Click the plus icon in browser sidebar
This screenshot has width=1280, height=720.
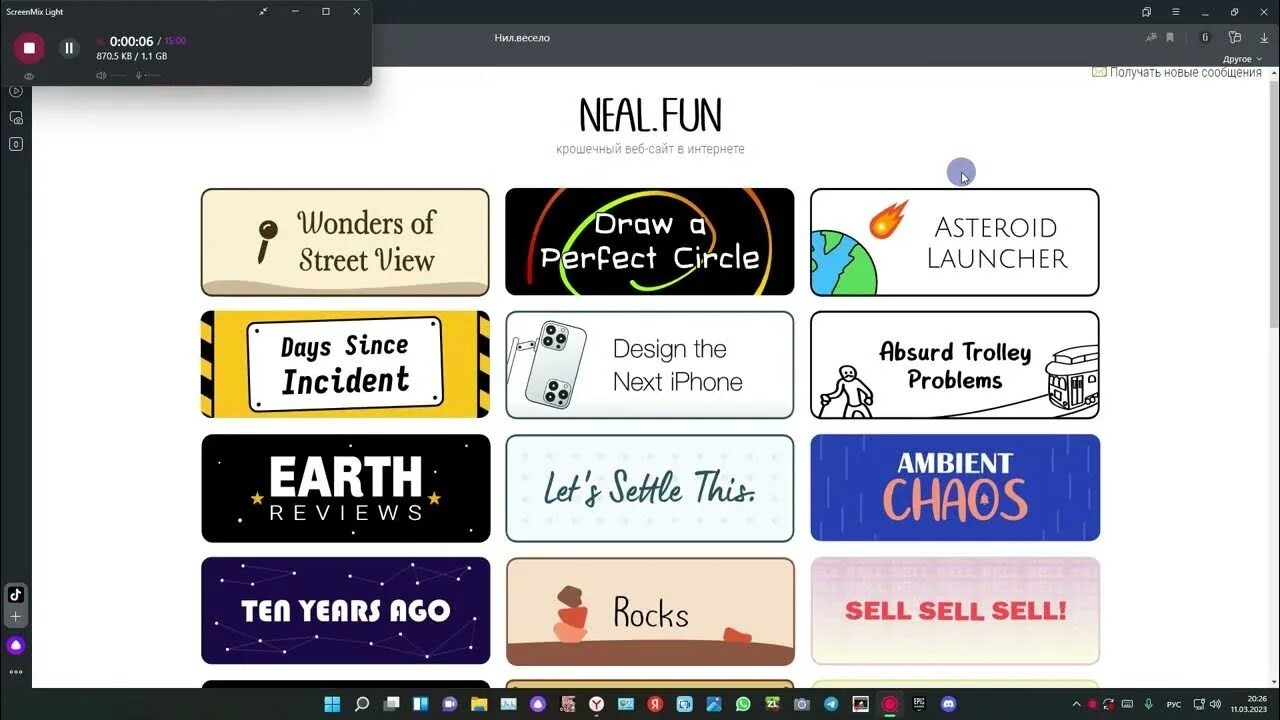coord(15,617)
